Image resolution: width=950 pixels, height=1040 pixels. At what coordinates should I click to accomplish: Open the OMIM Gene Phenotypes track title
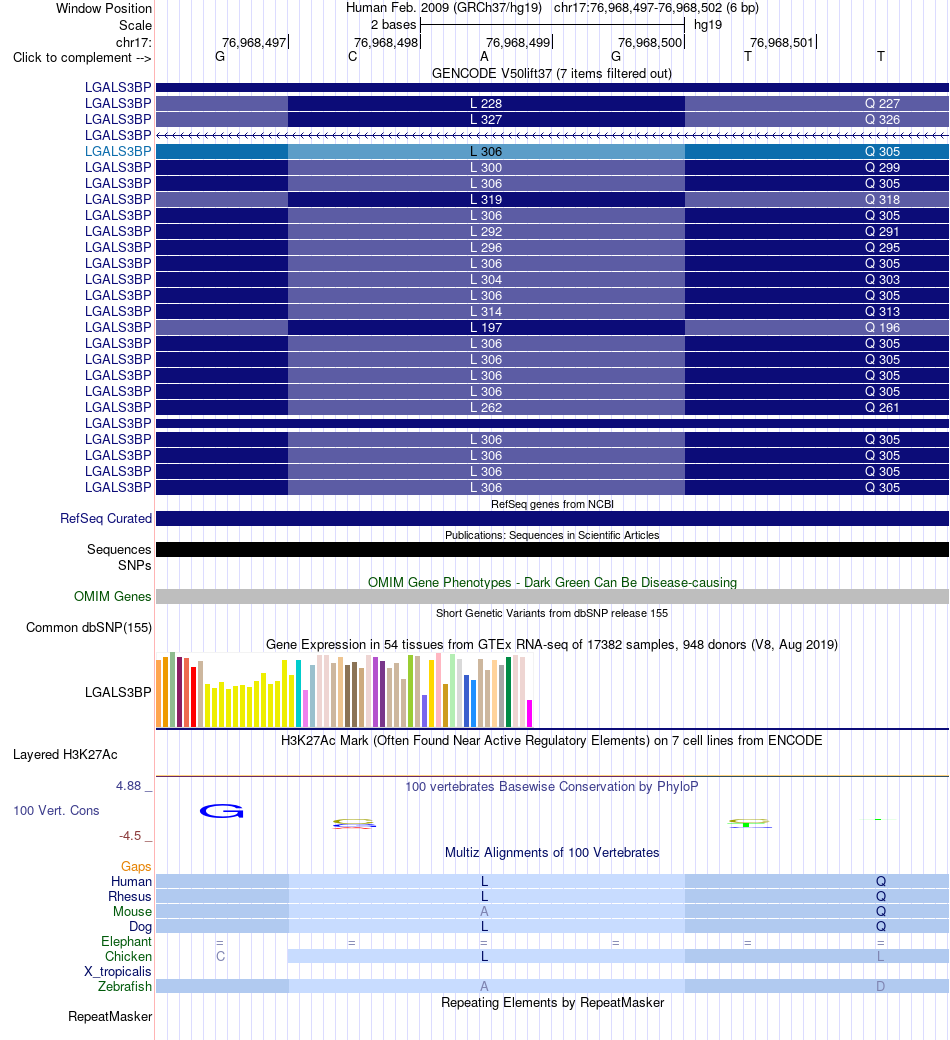pos(552,582)
